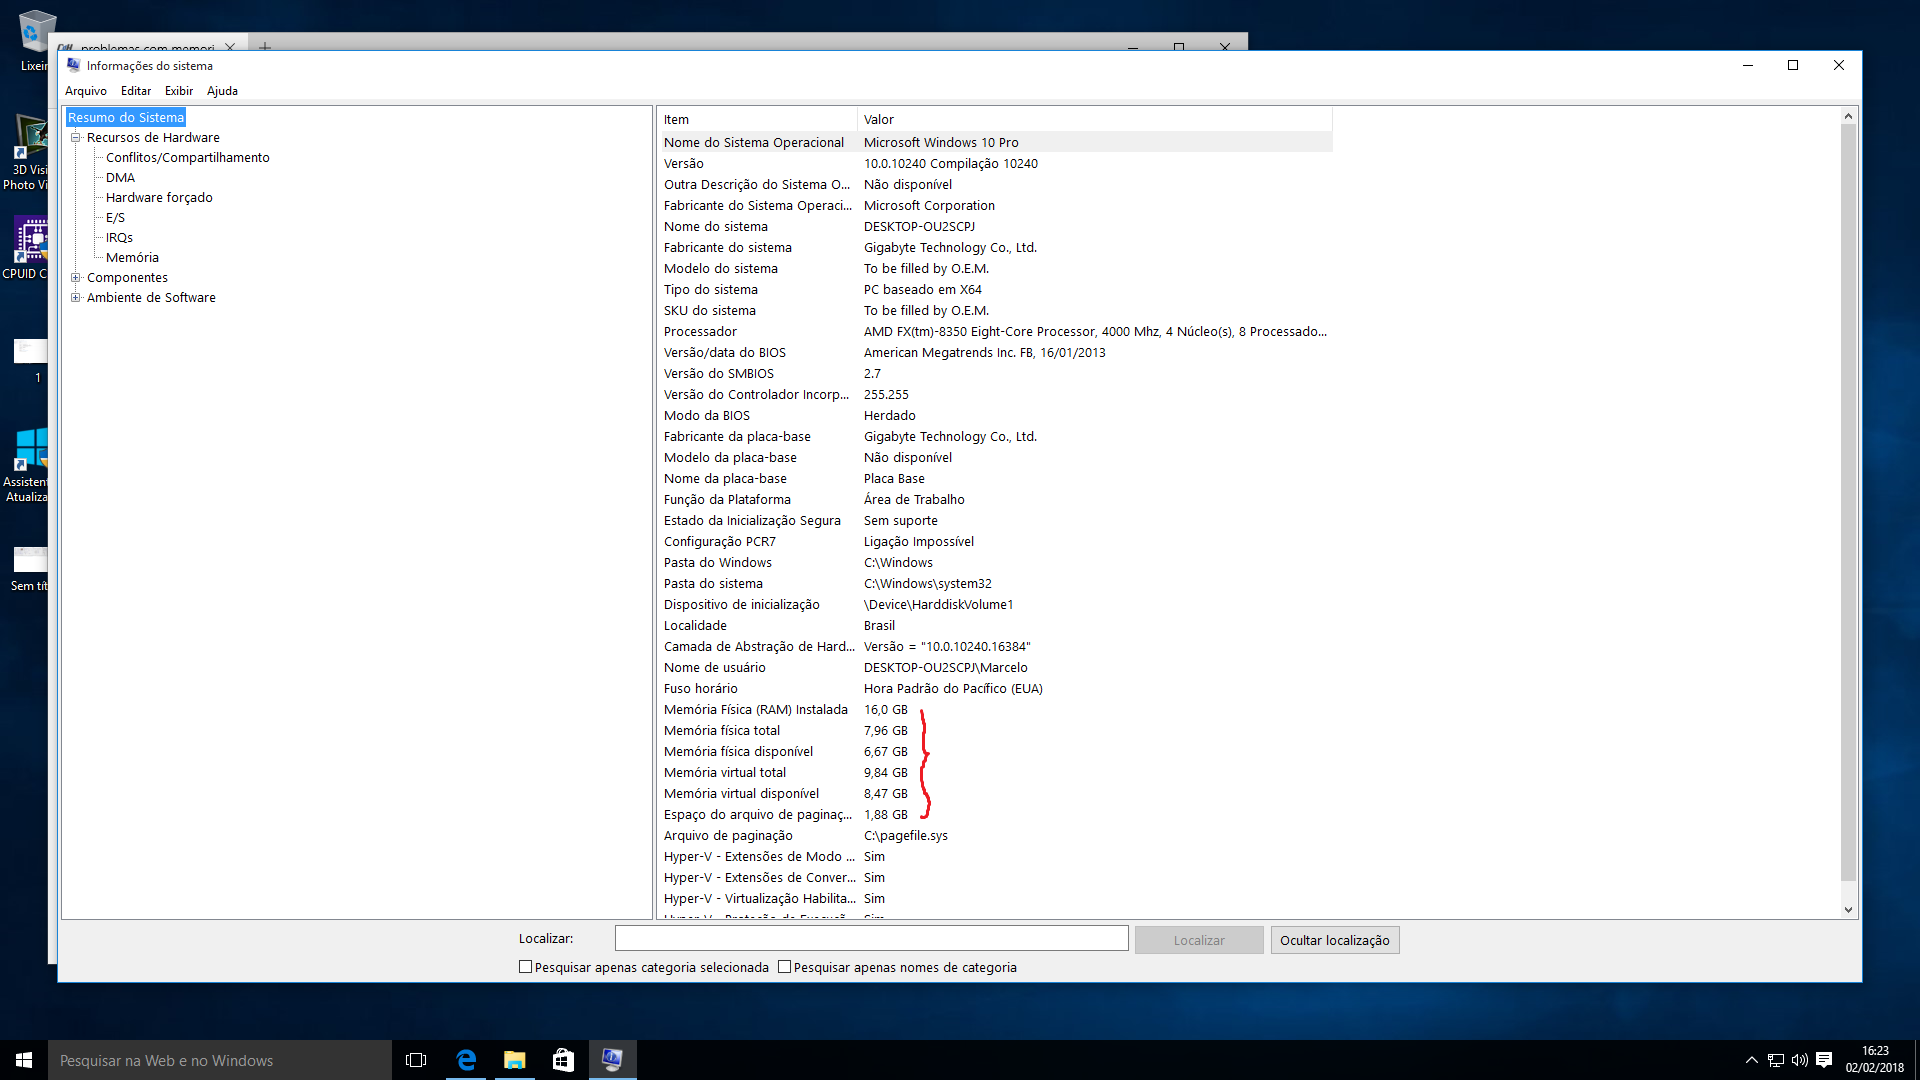Open a new tab in background browser

click(x=264, y=46)
